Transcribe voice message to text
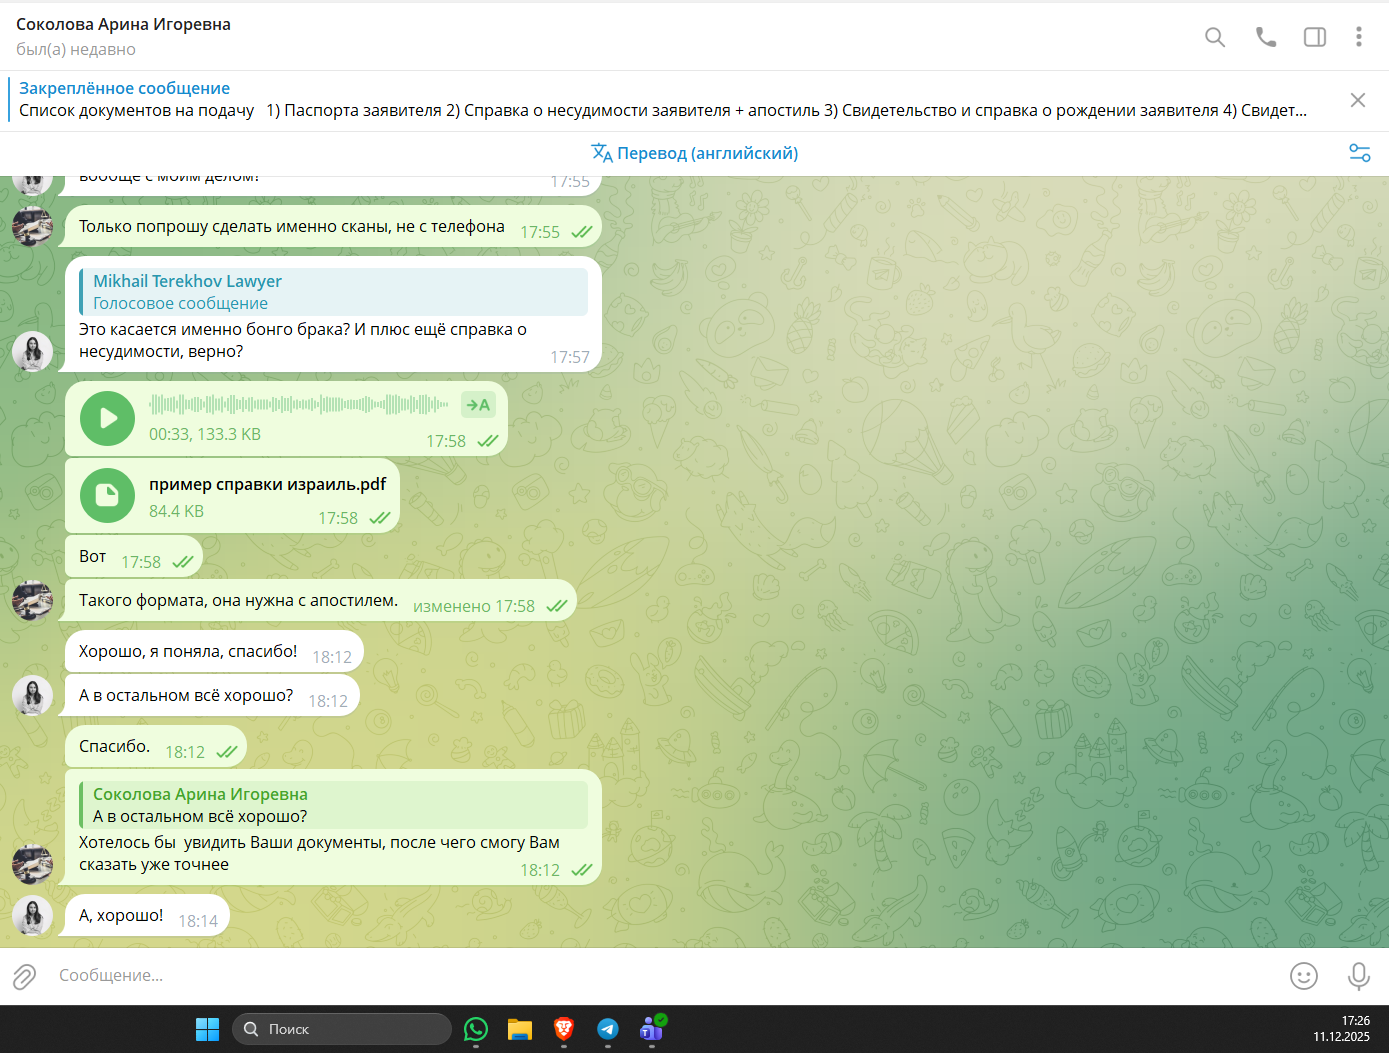Screen dimensions: 1389x1053 (478, 405)
